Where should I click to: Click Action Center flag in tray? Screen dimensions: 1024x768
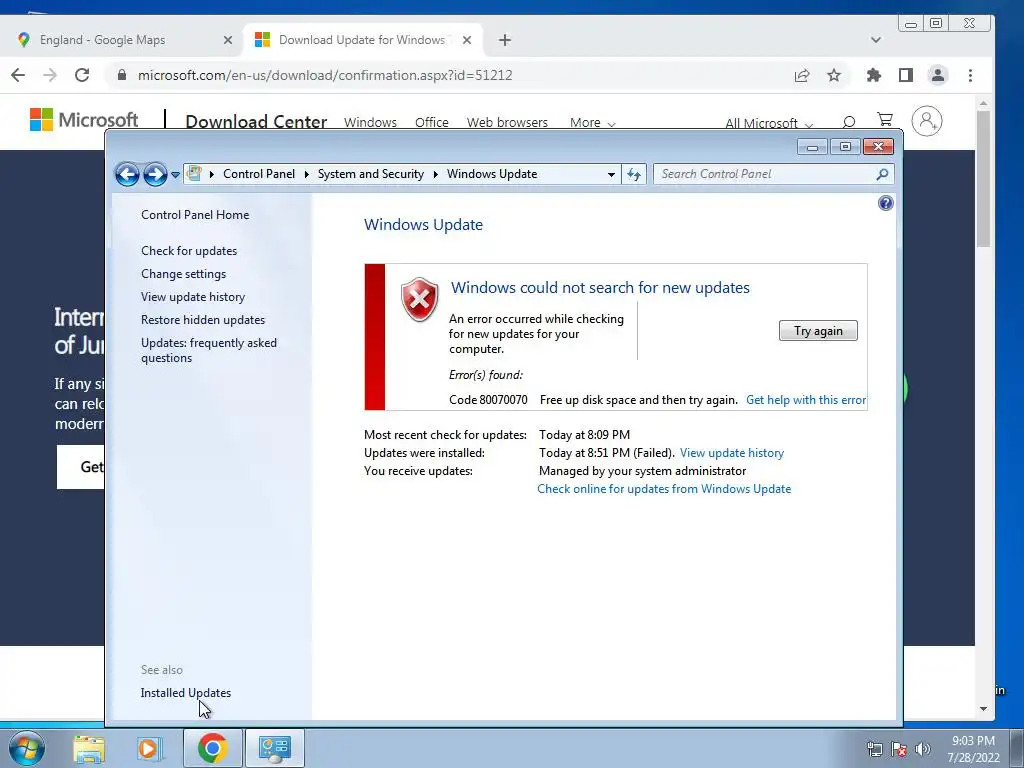click(899, 749)
